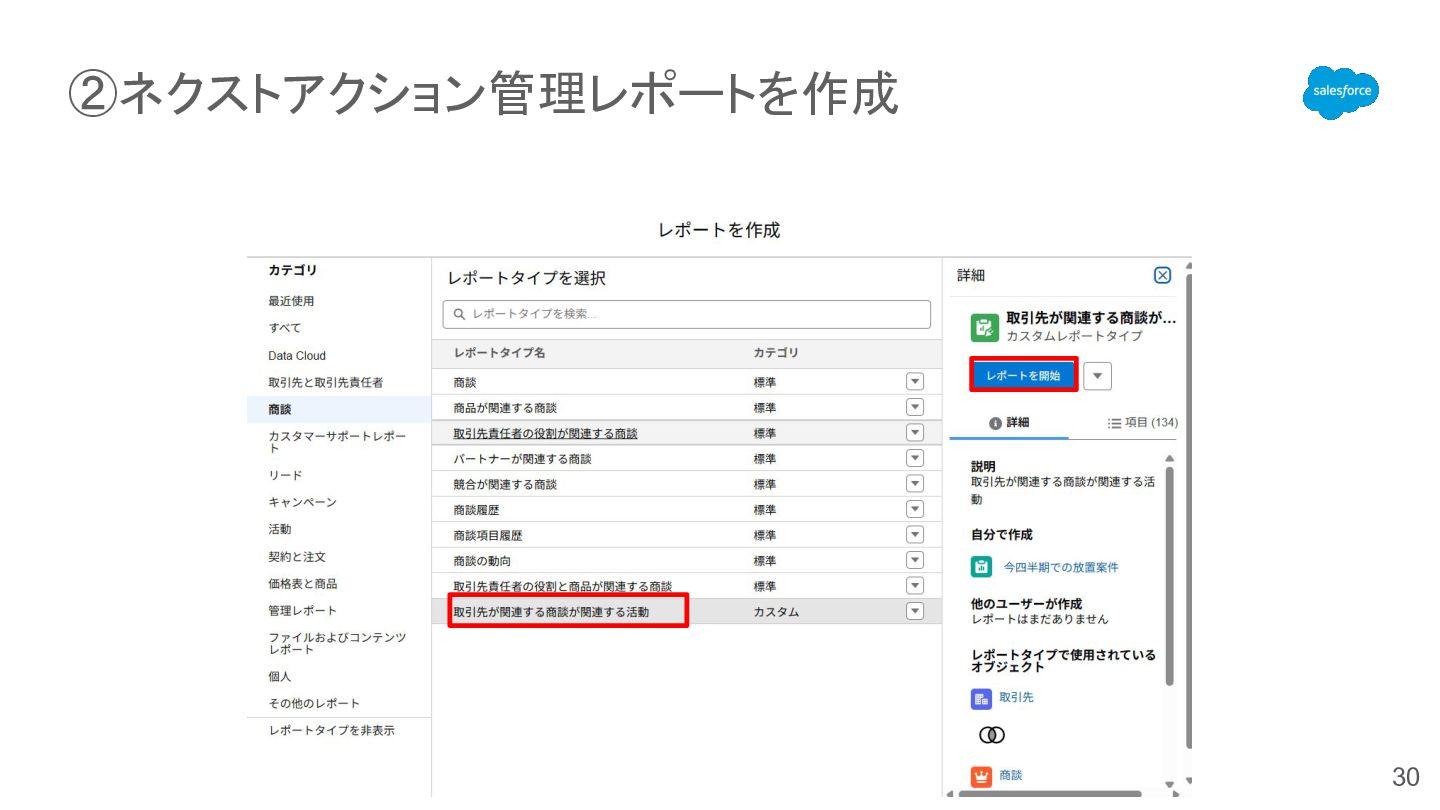Open dropdown for 競合が関連する商談 row
Image resolution: width=1440 pixels, height=810 pixels.
[914, 484]
